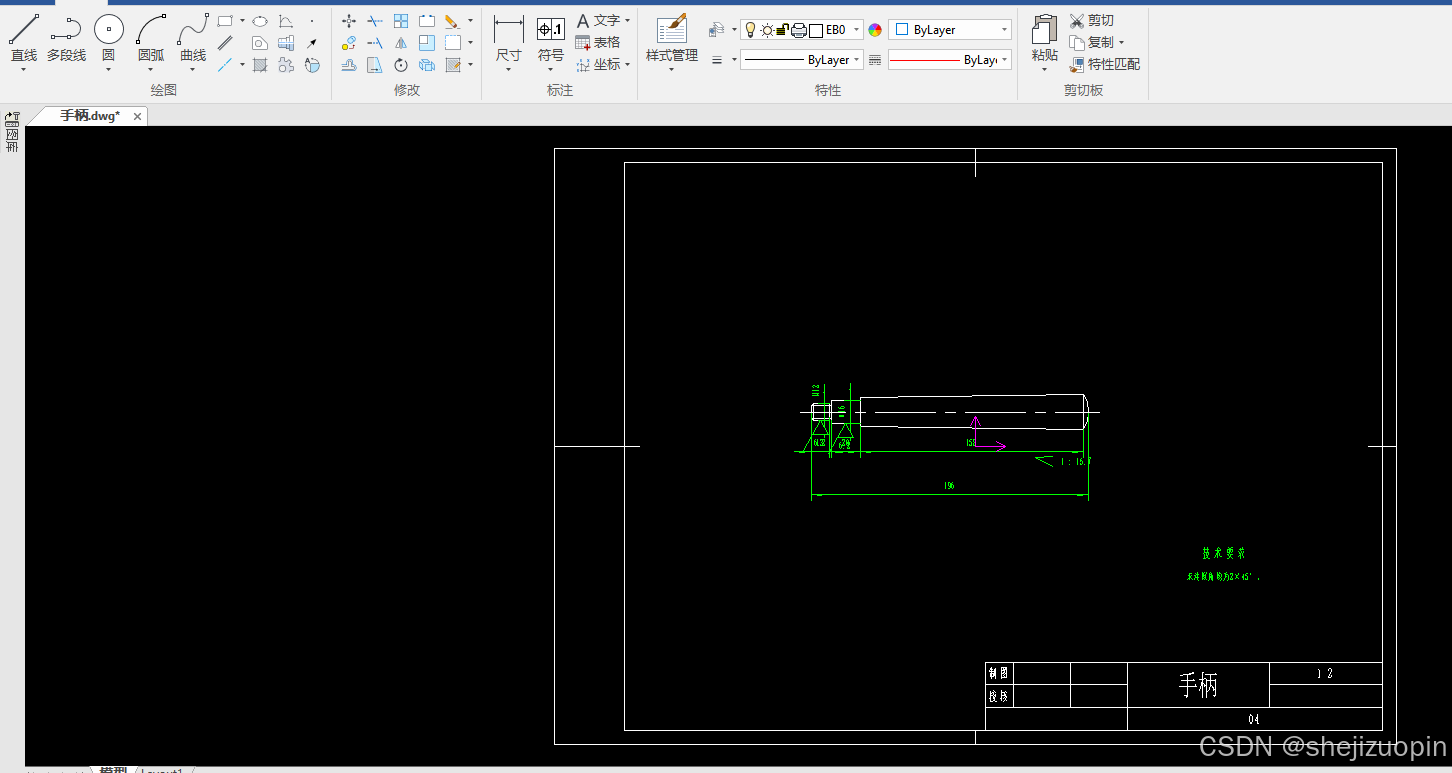Click the arrow drawing tool
Viewport: 1452px width, 773px height.
(312, 43)
